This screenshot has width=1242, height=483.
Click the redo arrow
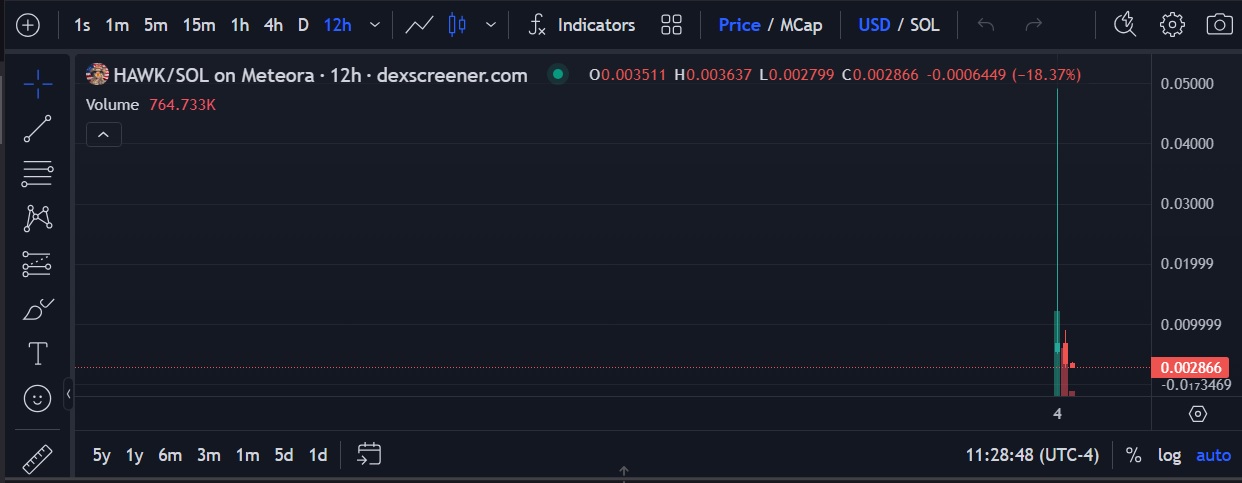[1034, 25]
